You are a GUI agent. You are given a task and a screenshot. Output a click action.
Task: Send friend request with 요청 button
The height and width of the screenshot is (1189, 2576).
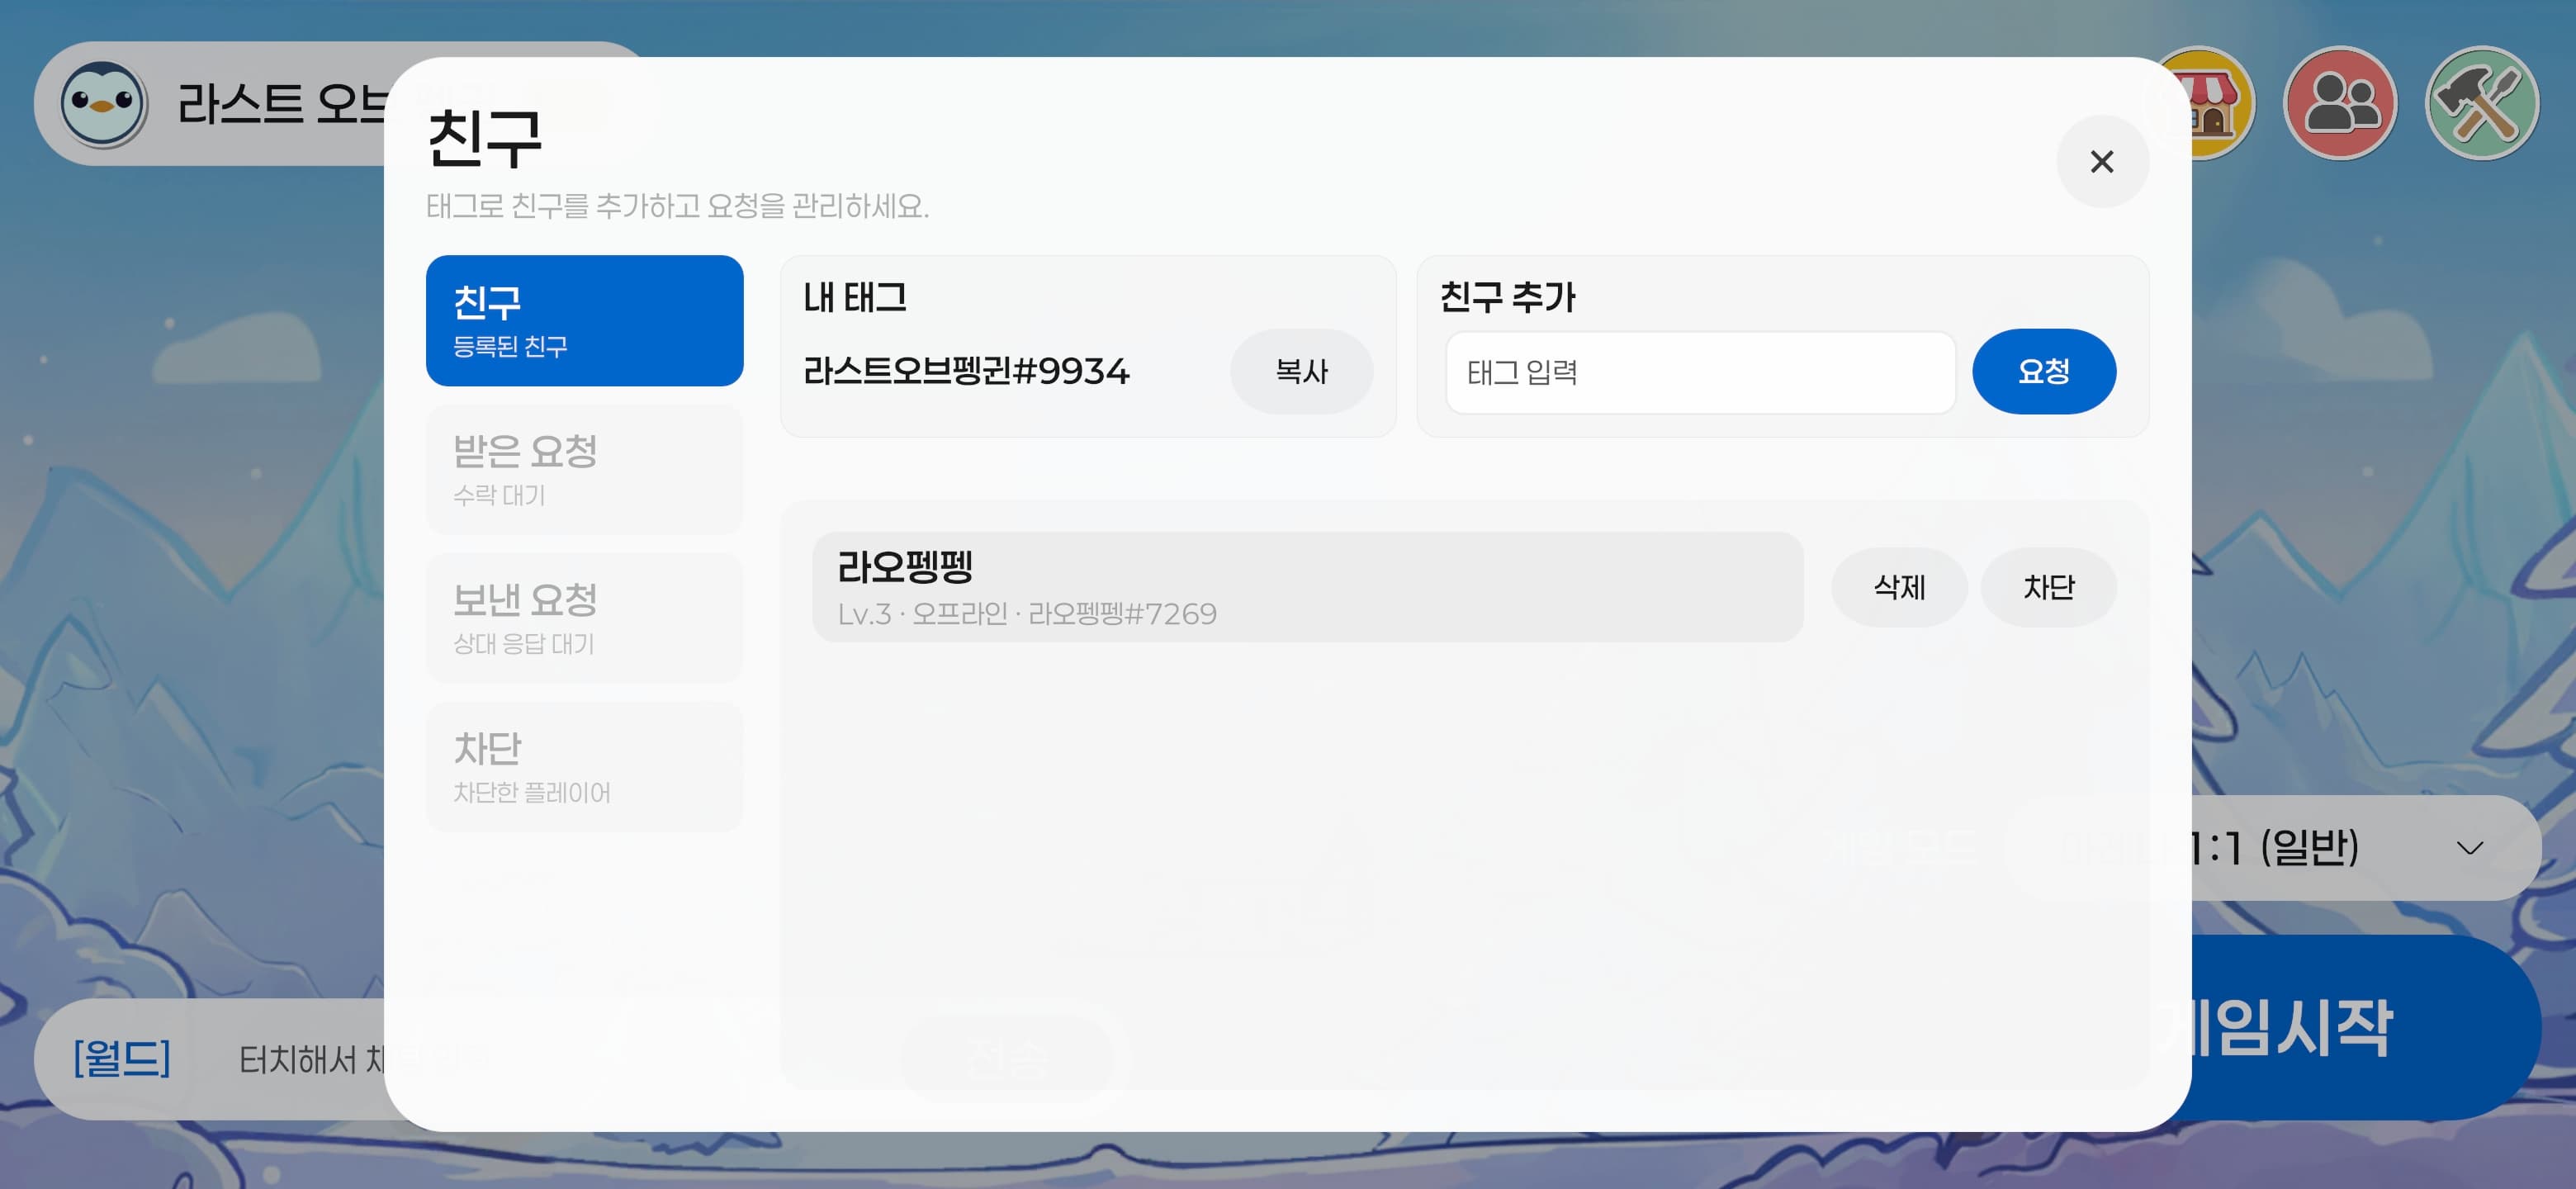[2043, 371]
